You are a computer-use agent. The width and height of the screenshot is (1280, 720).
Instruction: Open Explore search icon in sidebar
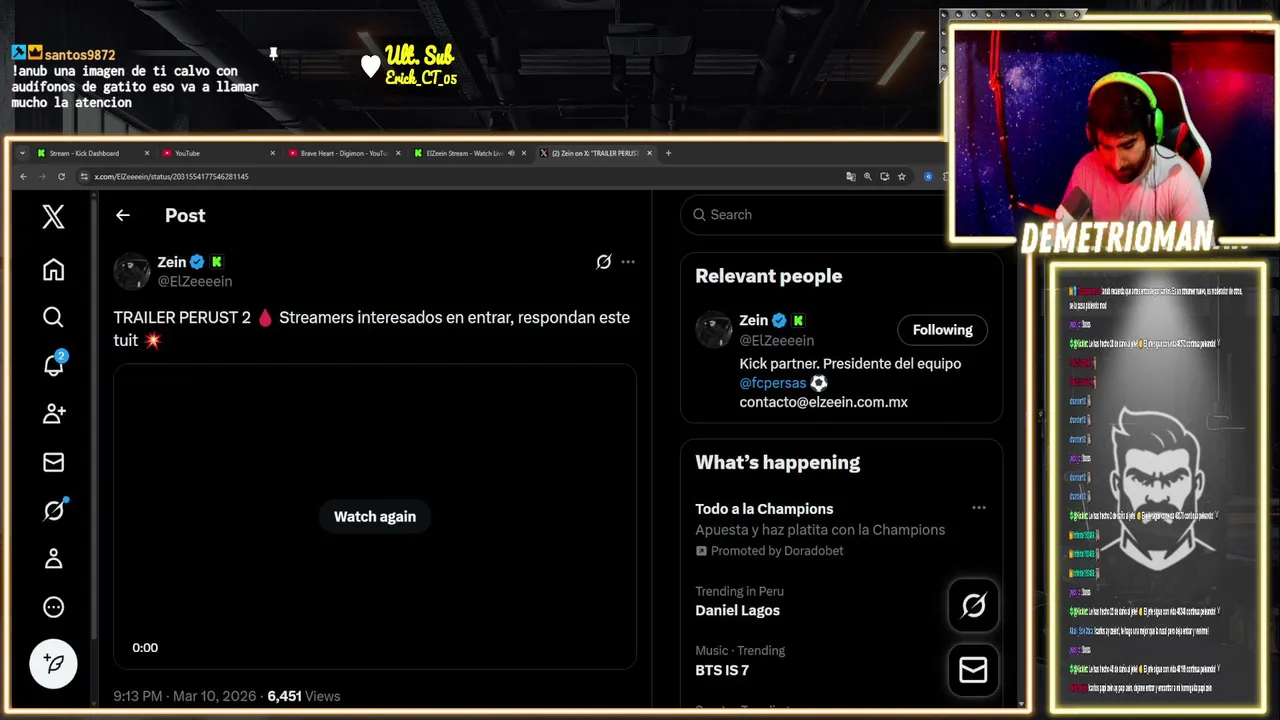point(53,317)
